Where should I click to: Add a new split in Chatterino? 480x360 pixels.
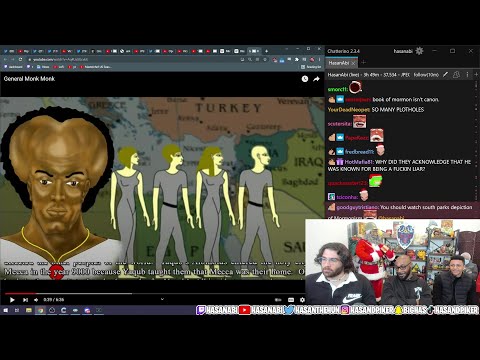[476, 75]
